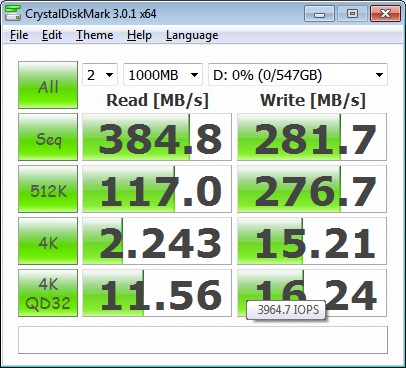Expand the drive selector D: 0% (0/547GB)
Screen dimensions: 406x368
[x=298, y=75]
